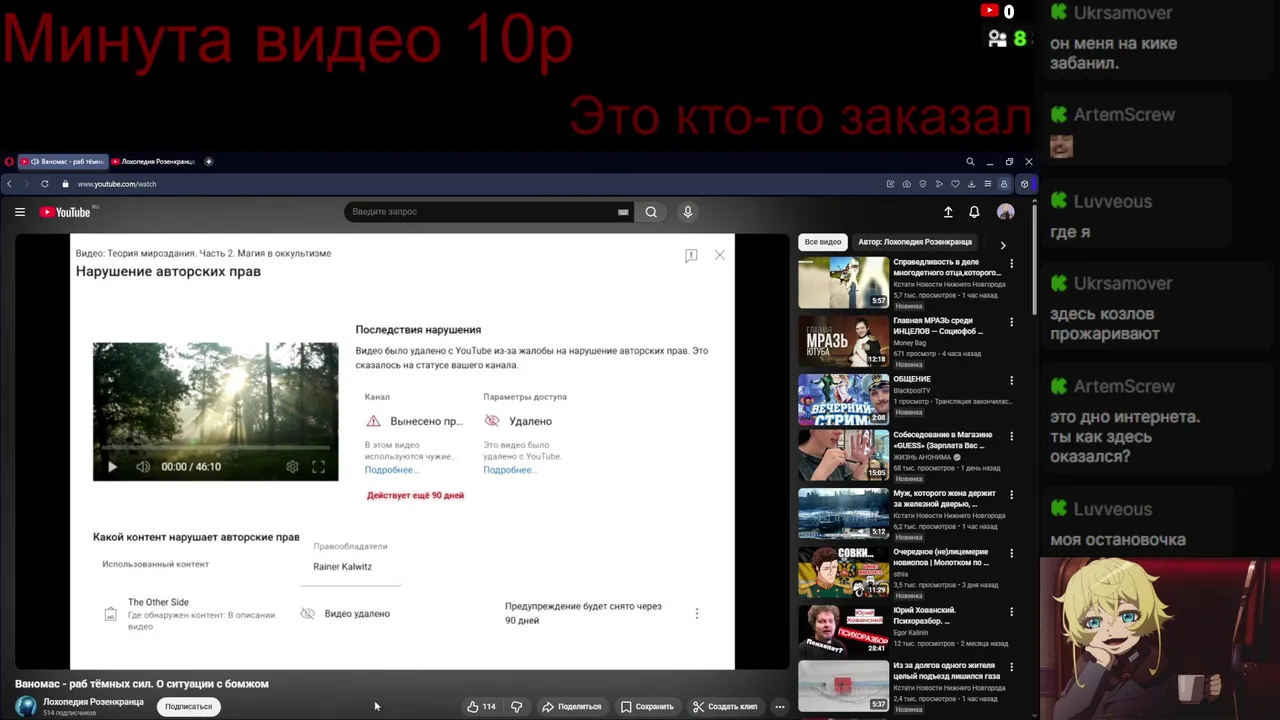The width and height of the screenshot is (1280, 720).
Task: Click the YouTube search magnifier button
Action: [x=651, y=212]
